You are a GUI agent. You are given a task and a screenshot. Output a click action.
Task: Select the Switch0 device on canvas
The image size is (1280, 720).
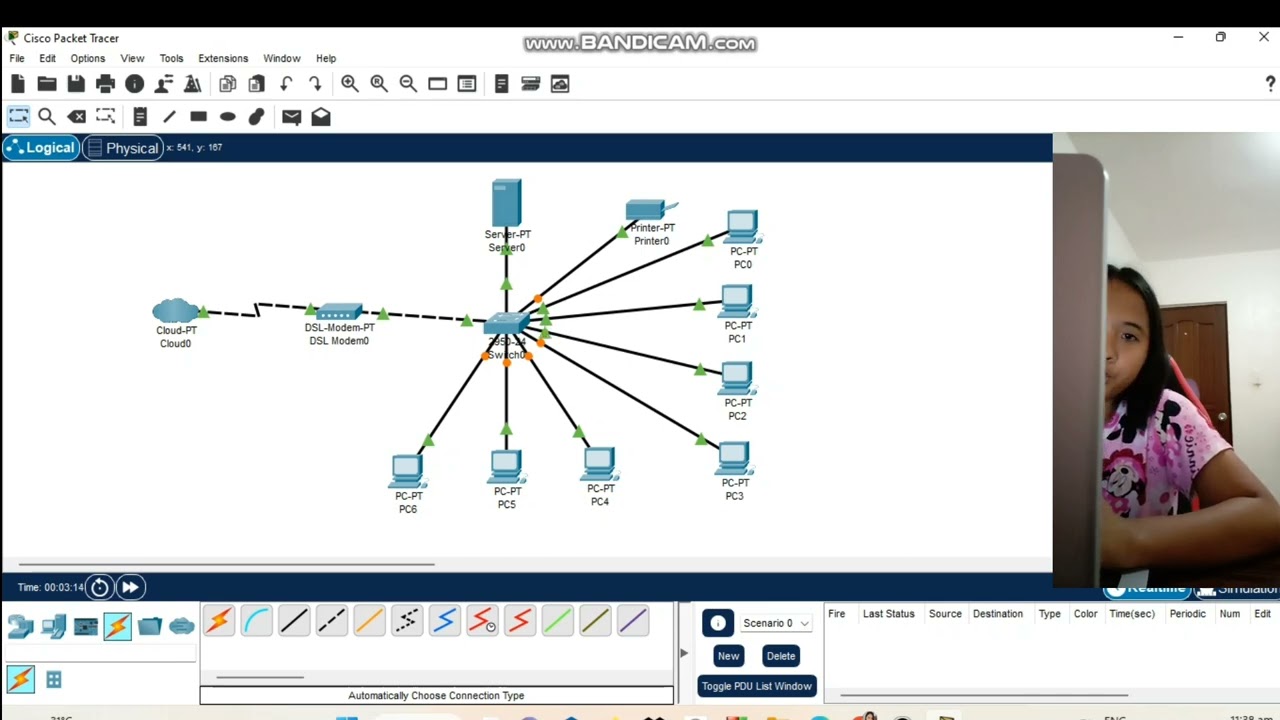506,324
